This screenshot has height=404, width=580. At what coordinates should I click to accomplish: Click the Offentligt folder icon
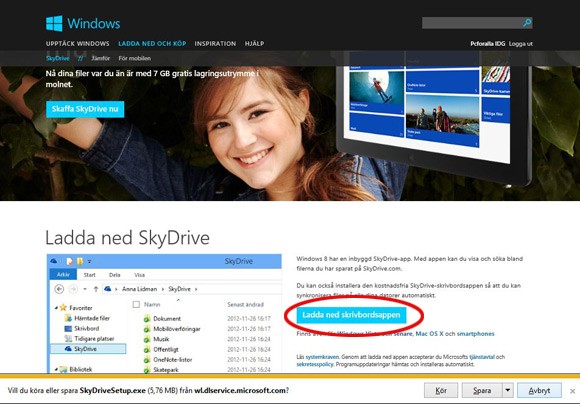(x=147, y=350)
